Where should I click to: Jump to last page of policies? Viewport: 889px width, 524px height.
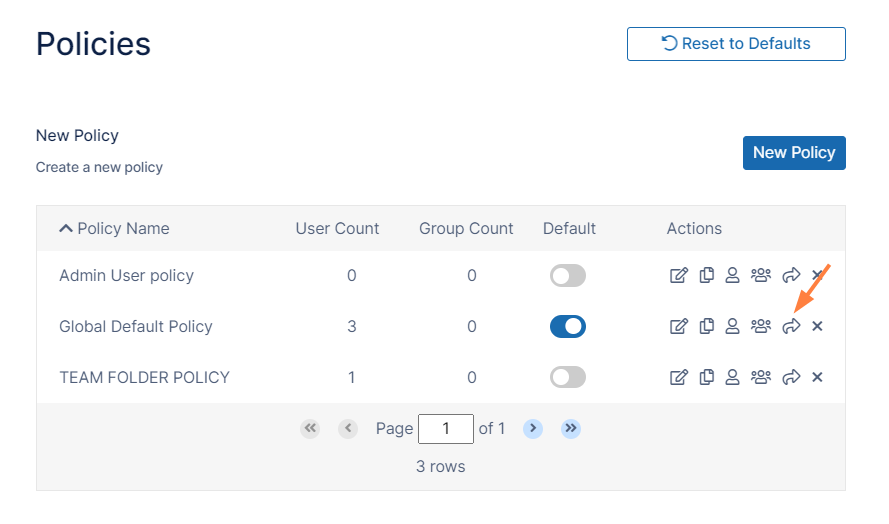coord(571,428)
